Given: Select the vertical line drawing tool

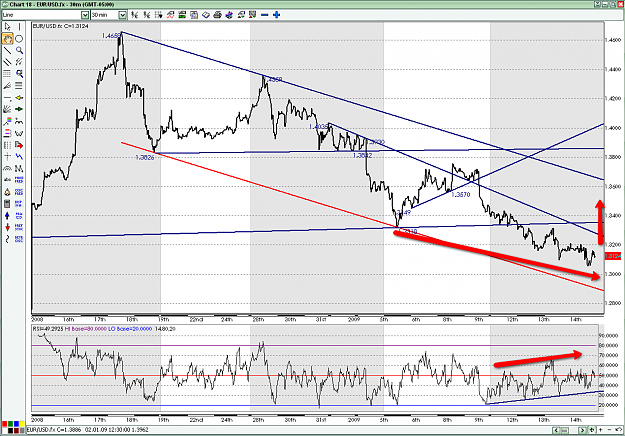Looking at the screenshot, I should pos(19,27).
